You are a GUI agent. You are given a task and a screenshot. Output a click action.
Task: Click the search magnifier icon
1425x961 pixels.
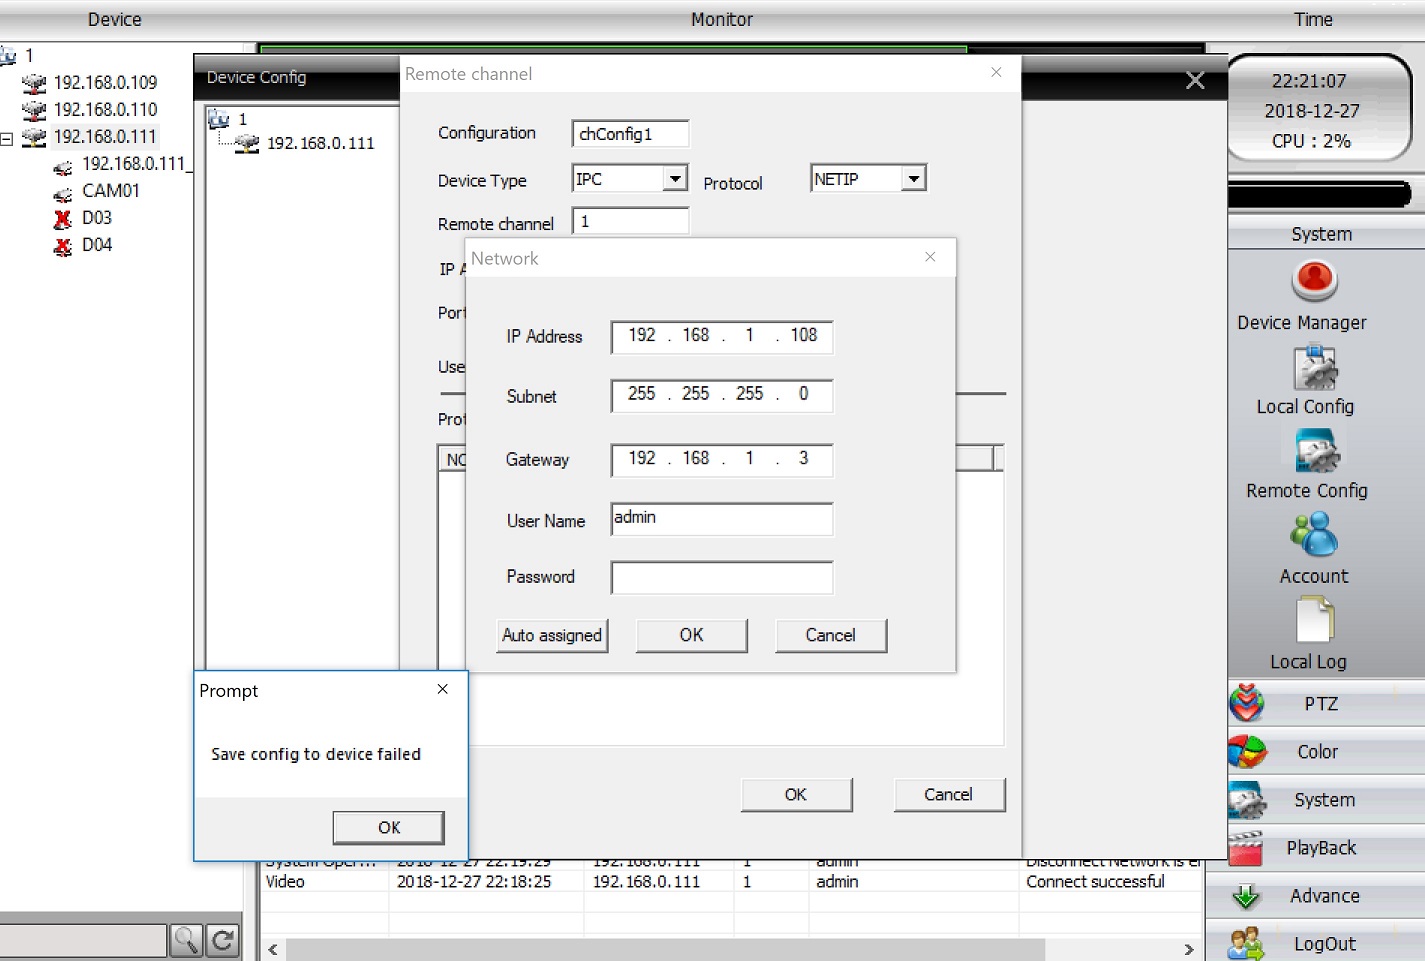(186, 940)
